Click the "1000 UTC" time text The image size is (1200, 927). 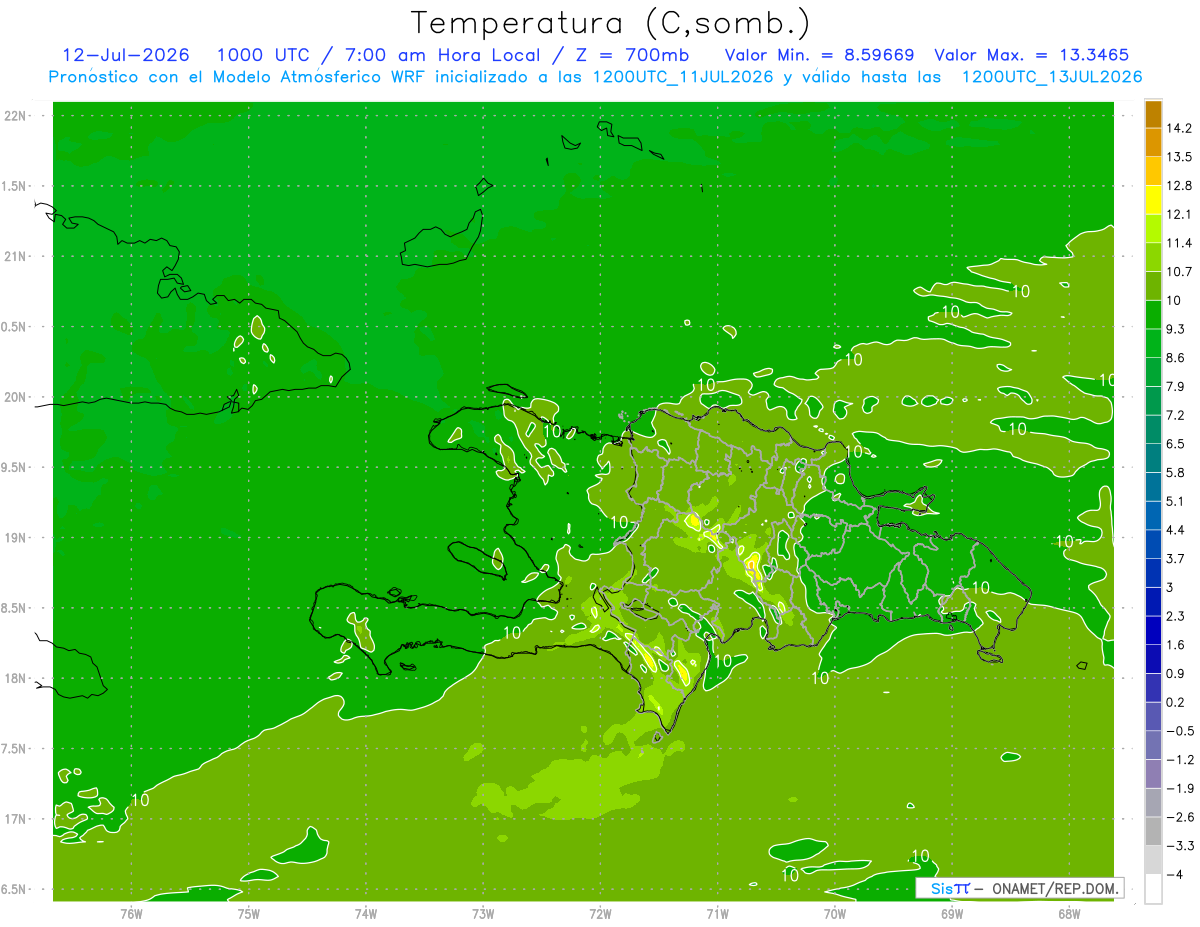pyautogui.click(x=268, y=55)
